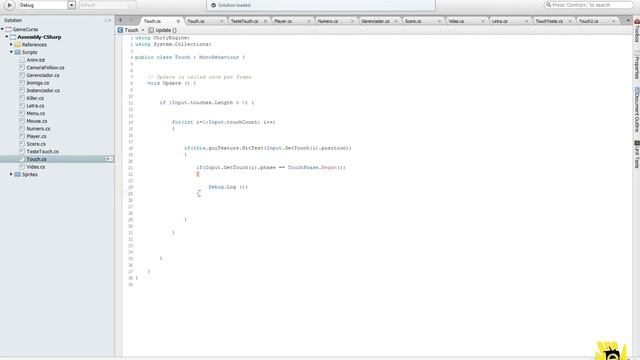This screenshot has height=360, width=640.
Task: Click the 'public class Touch : MonoBehaviour' line
Action: (190, 57)
